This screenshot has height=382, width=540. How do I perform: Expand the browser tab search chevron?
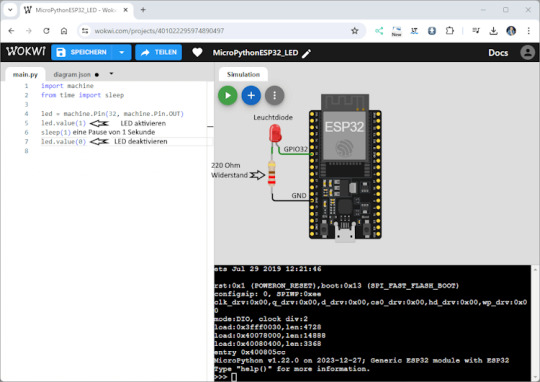10,10
